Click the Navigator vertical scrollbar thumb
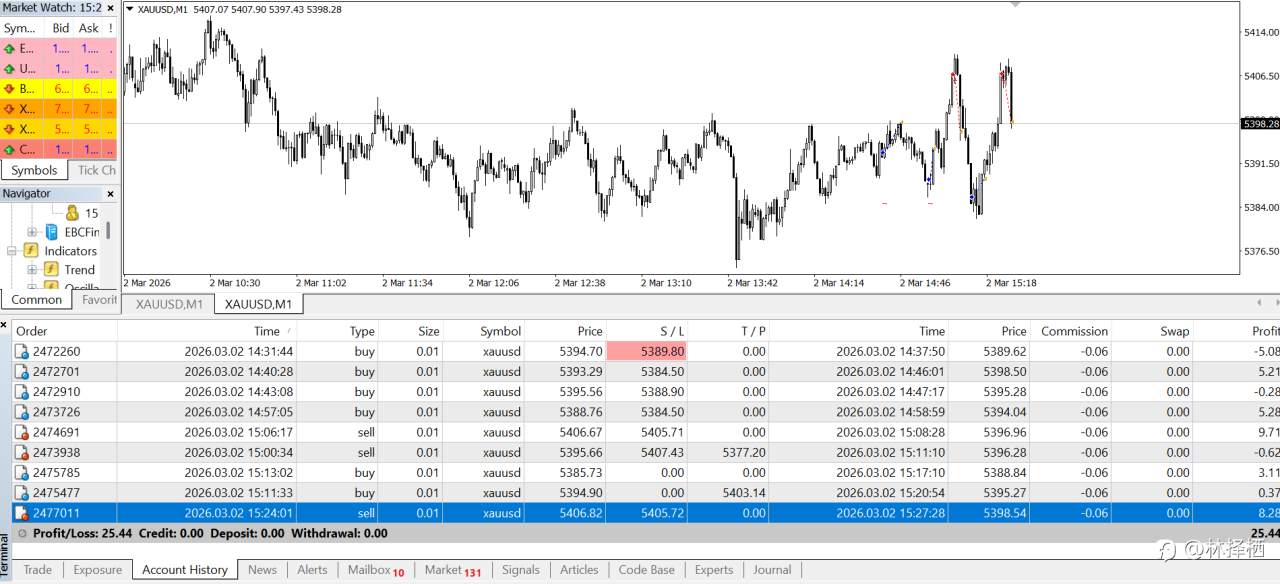Image resolution: width=1280 pixels, height=584 pixels. tap(108, 230)
